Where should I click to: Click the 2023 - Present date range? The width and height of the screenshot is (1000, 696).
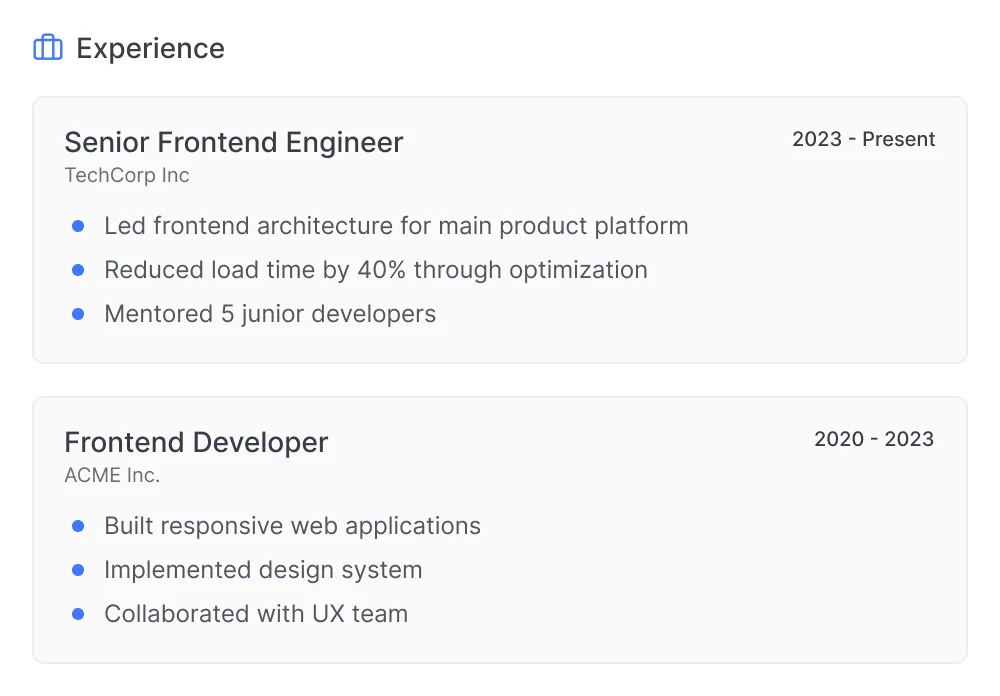[x=864, y=139]
